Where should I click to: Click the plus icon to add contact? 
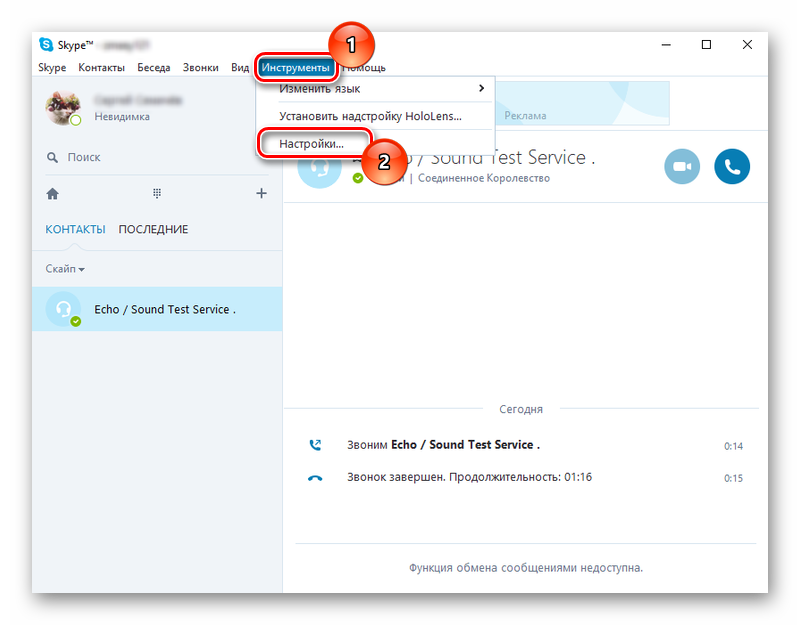[261, 193]
